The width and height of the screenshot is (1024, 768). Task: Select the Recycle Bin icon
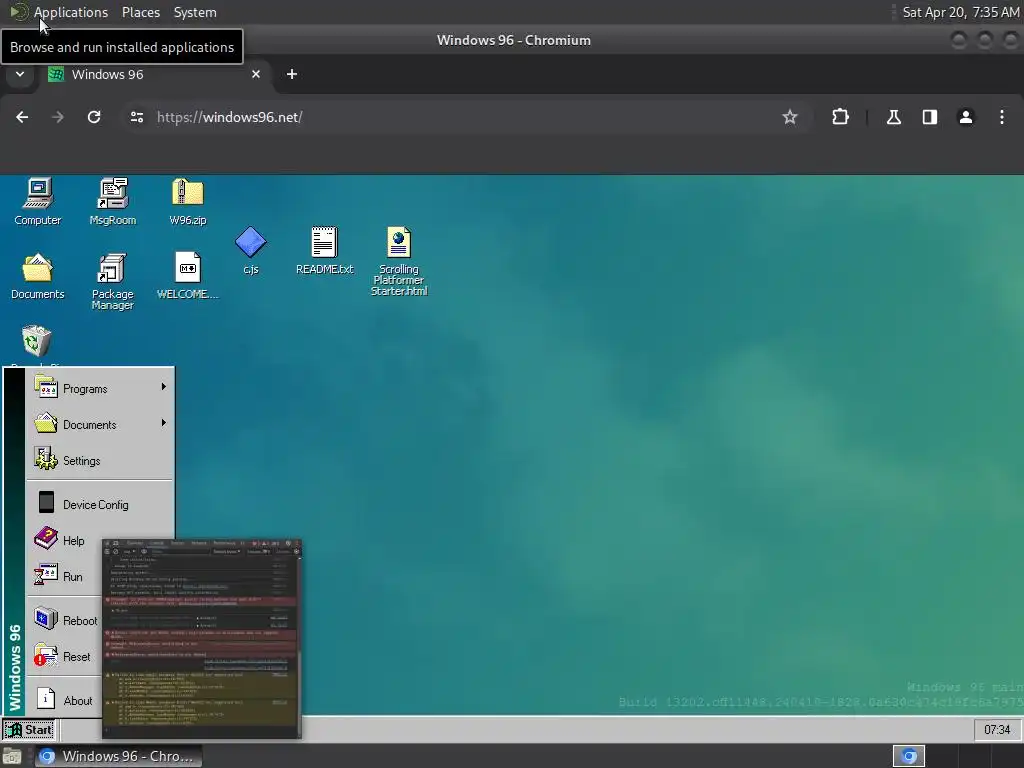coord(37,341)
